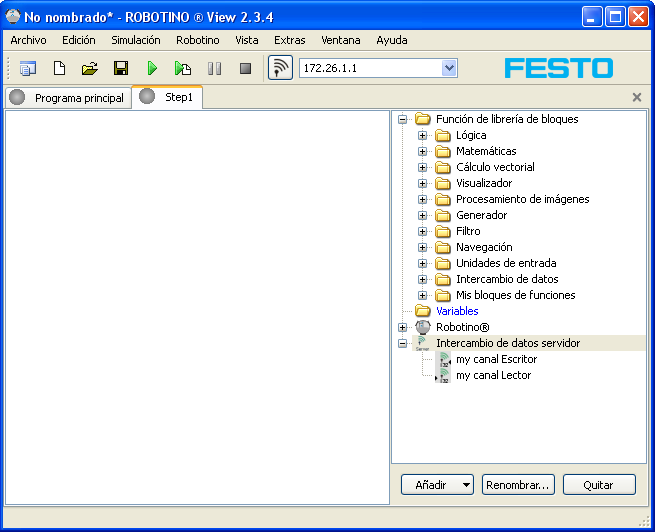This screenshot has height=532, width=655.
Task: Select the Step1 tab
Action: click(x=168, y=97)
